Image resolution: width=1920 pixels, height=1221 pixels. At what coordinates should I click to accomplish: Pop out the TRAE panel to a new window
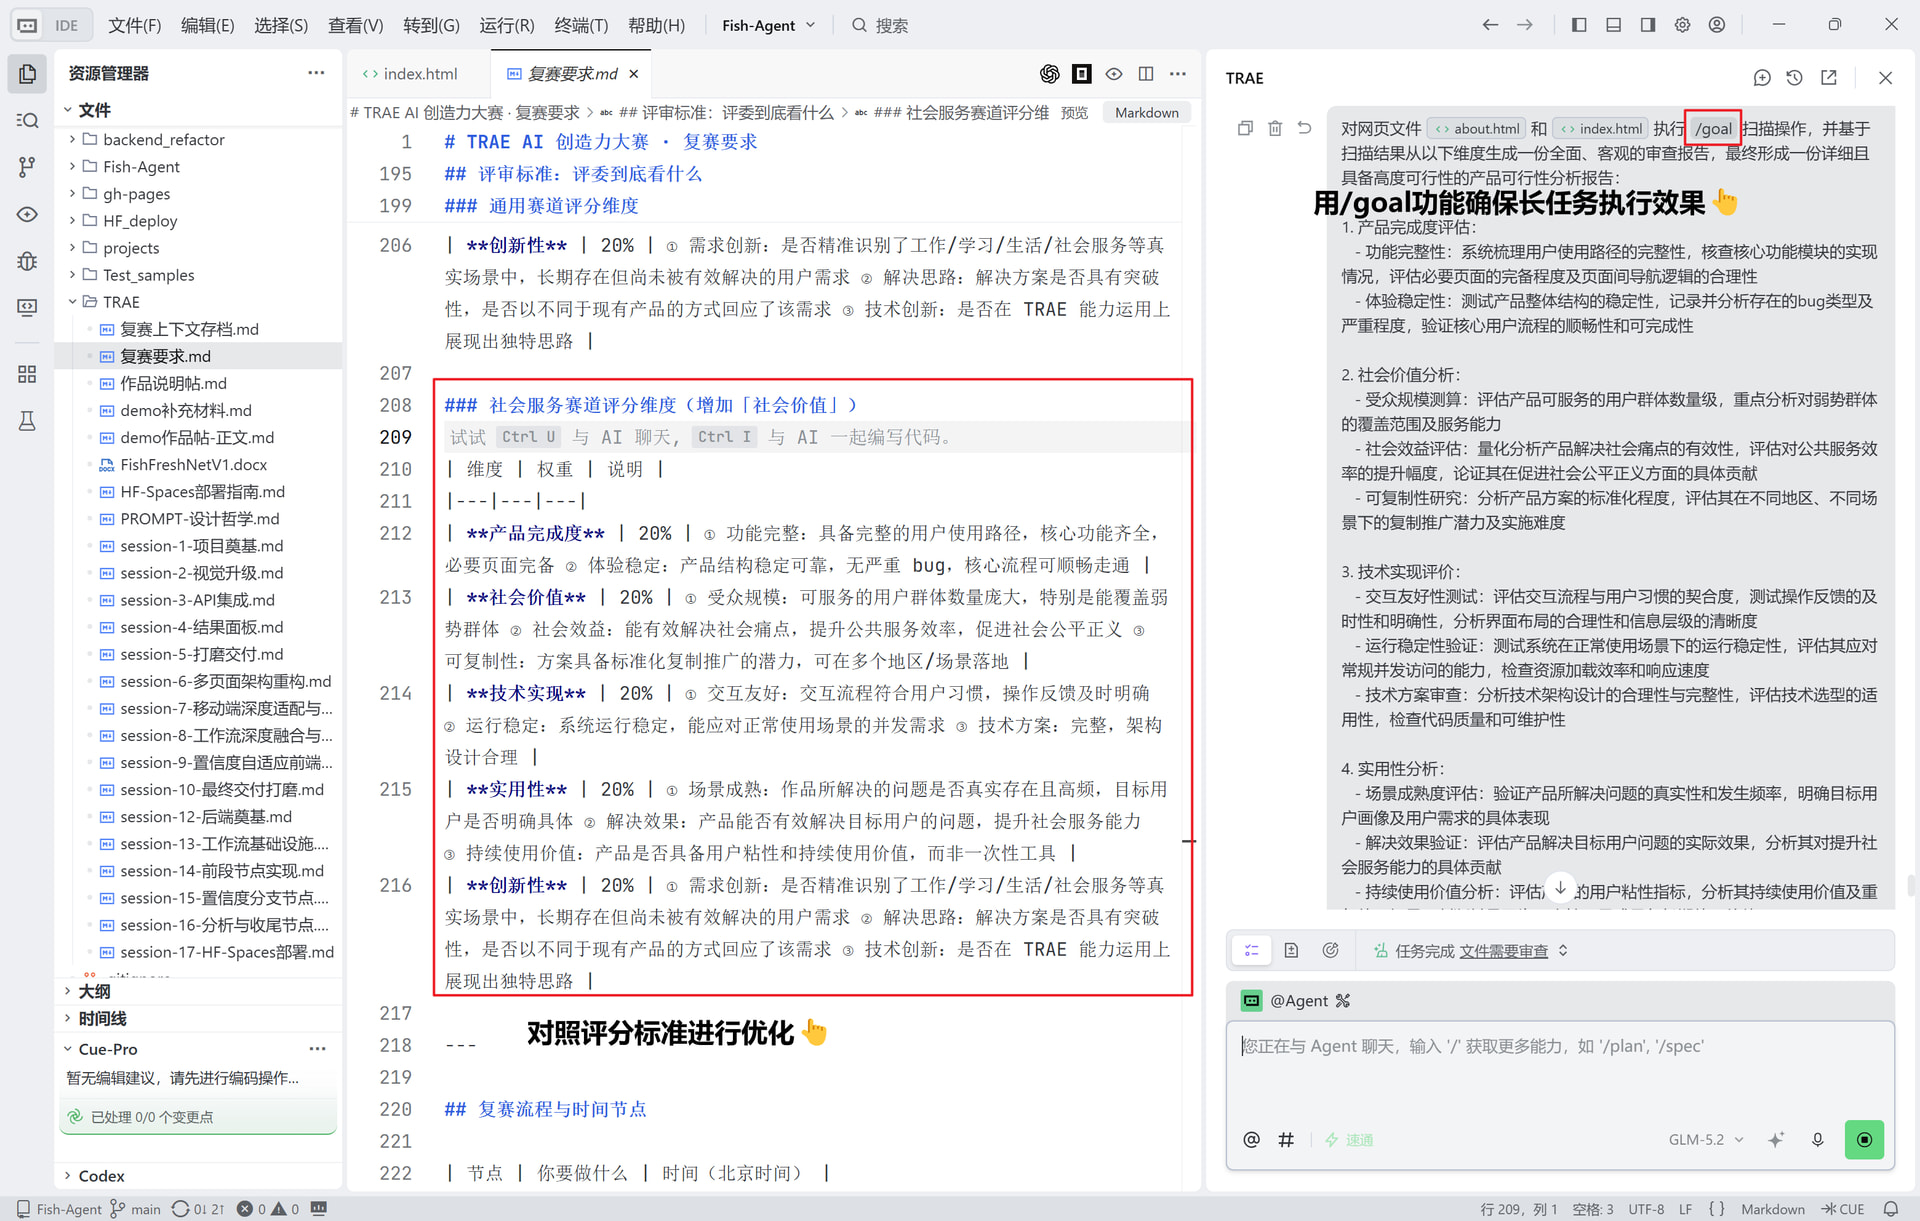click(x=1829, y=77)
